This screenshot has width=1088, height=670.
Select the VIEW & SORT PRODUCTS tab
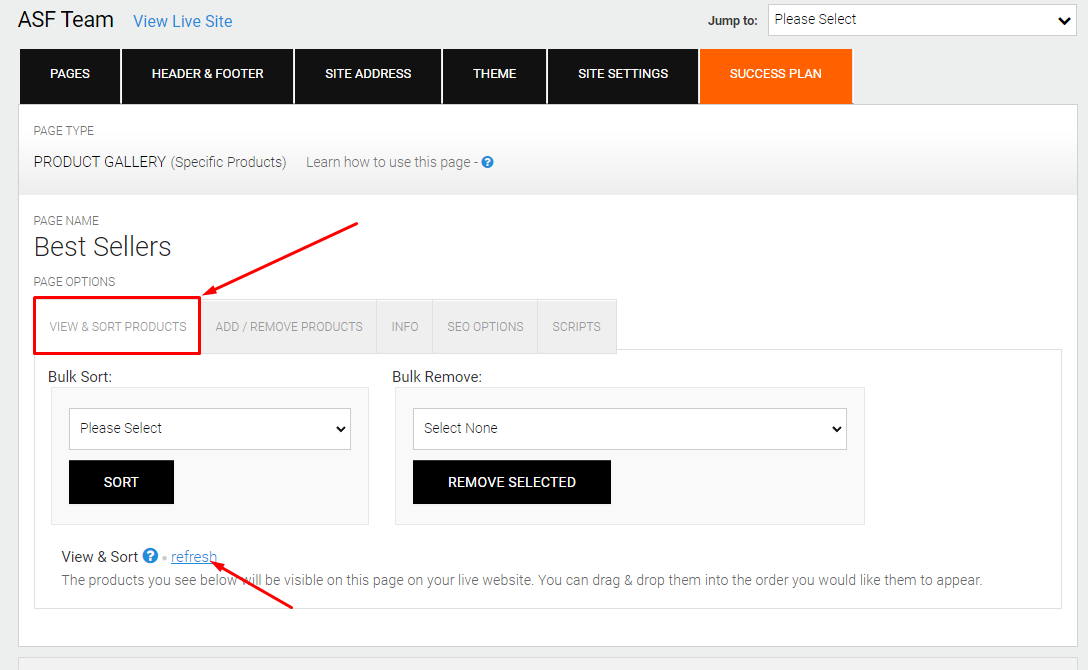[x=116, y=326]
